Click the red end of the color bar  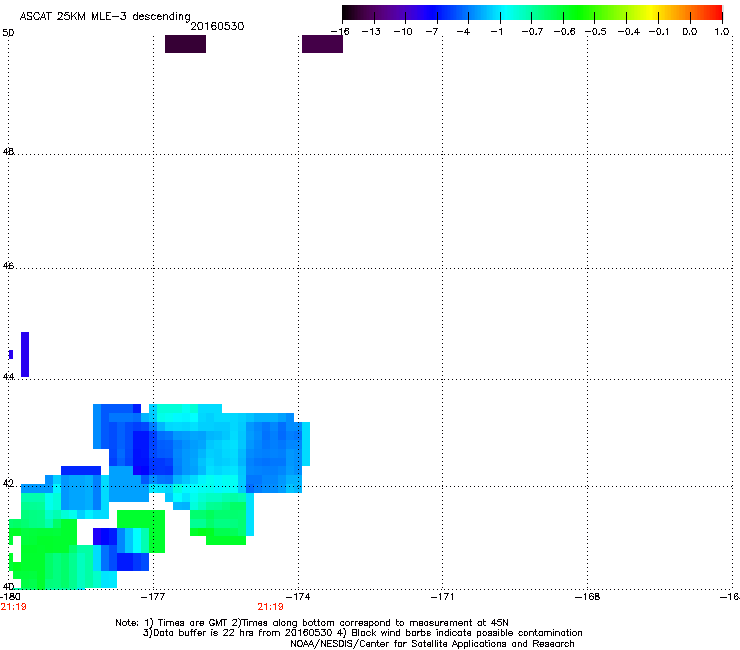tap(715, 12)
